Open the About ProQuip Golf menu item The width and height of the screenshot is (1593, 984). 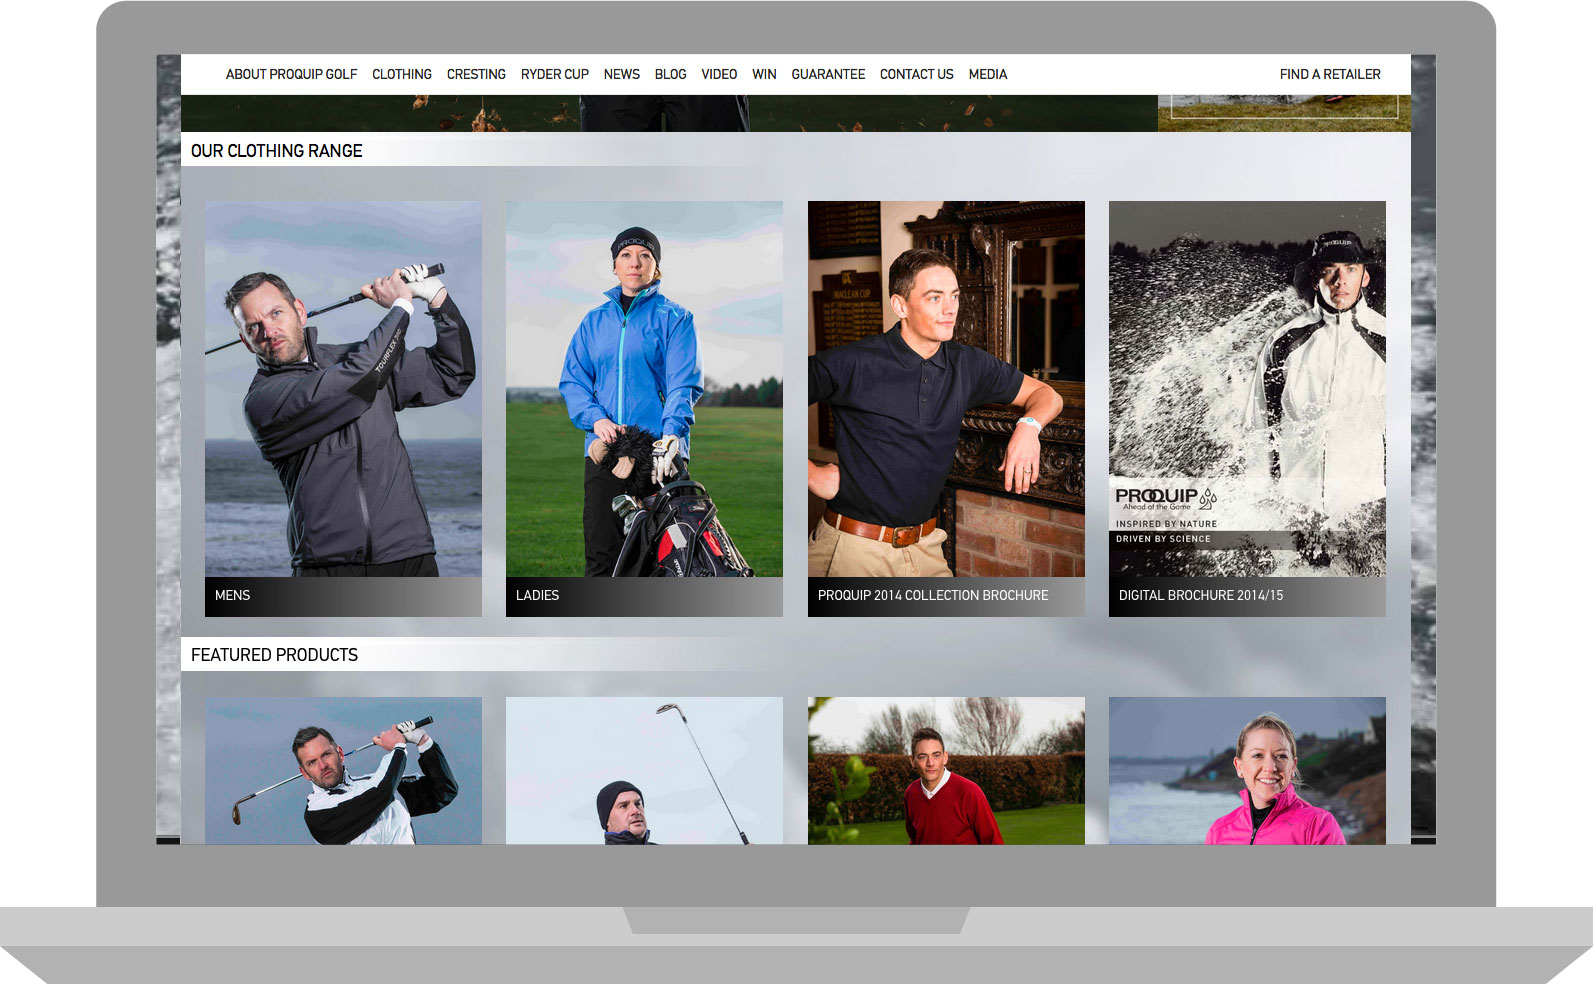291,74
